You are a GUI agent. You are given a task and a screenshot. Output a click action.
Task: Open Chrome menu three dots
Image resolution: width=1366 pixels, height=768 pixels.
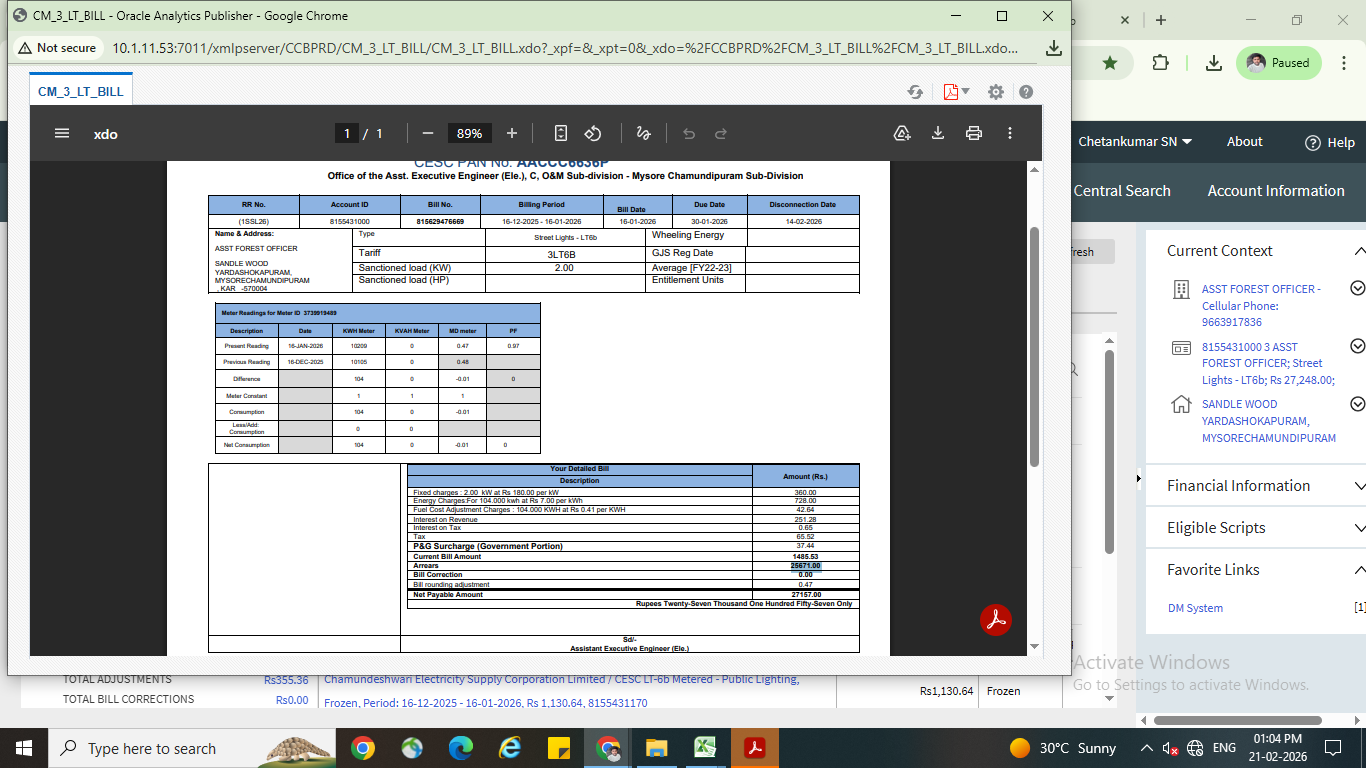(1345, 63)
